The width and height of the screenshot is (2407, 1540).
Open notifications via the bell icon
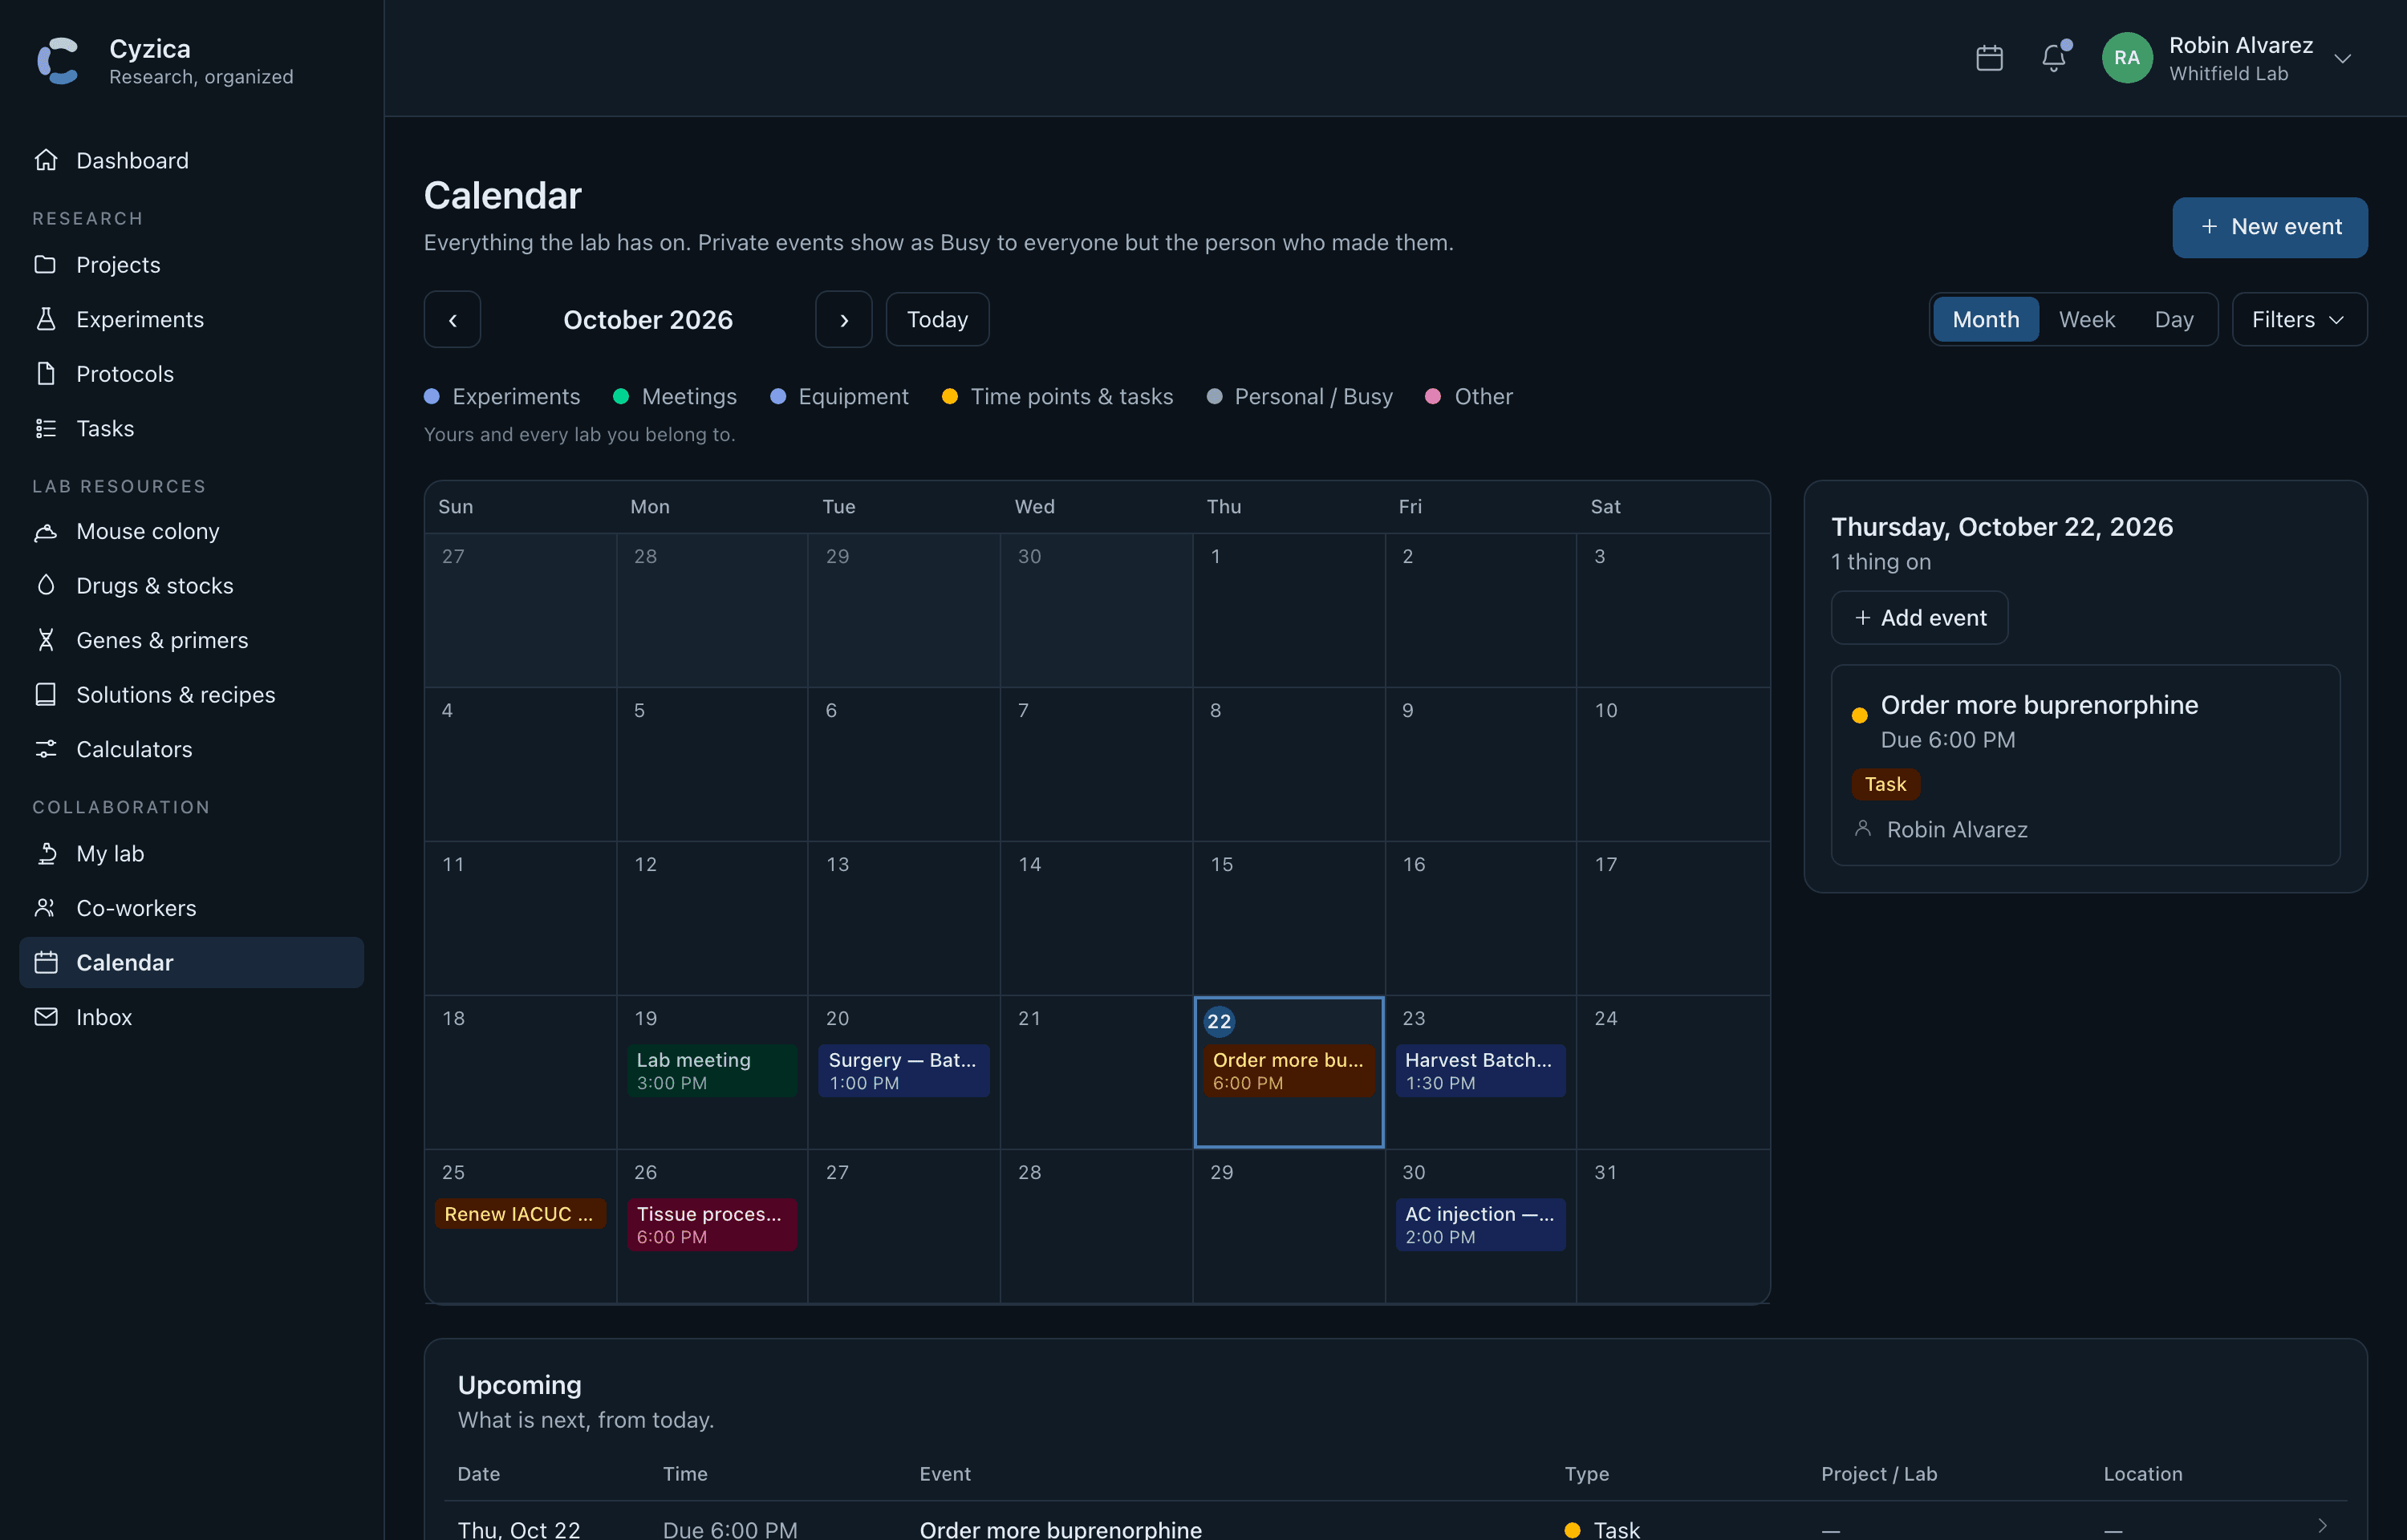(x=2054, y=58)
